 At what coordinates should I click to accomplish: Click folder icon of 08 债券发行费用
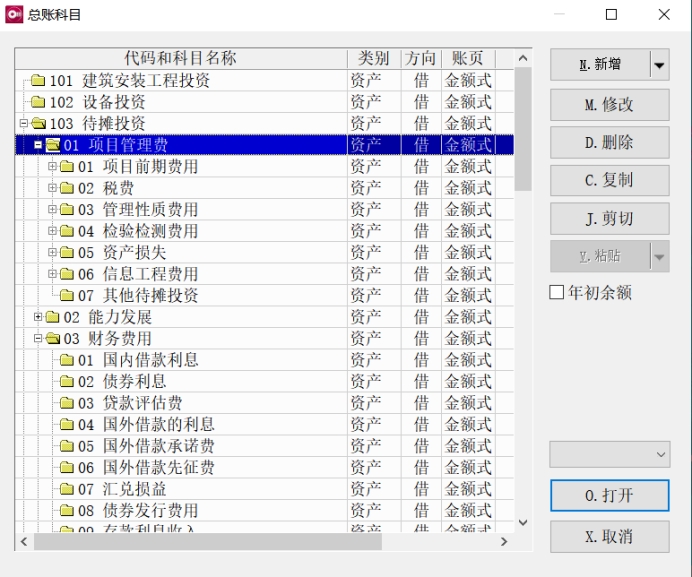(67, 511)
